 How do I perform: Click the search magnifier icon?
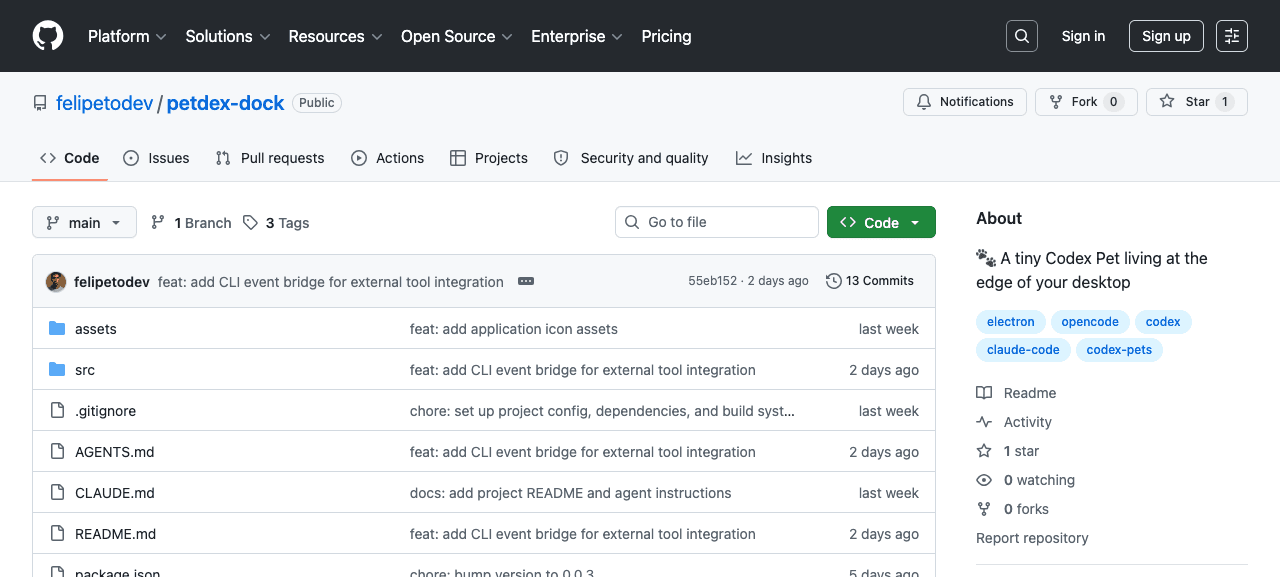pos(1022,36)
